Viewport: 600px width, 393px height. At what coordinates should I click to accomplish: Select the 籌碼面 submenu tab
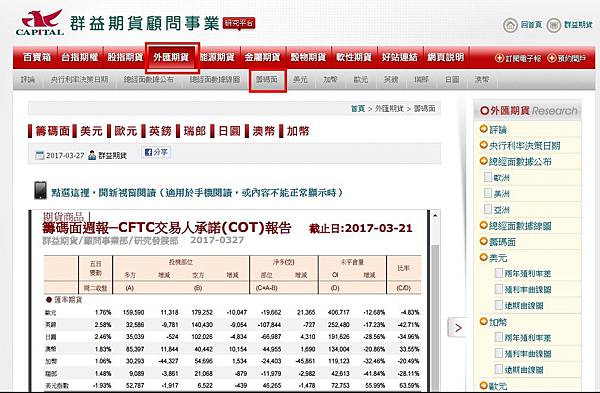267,80
